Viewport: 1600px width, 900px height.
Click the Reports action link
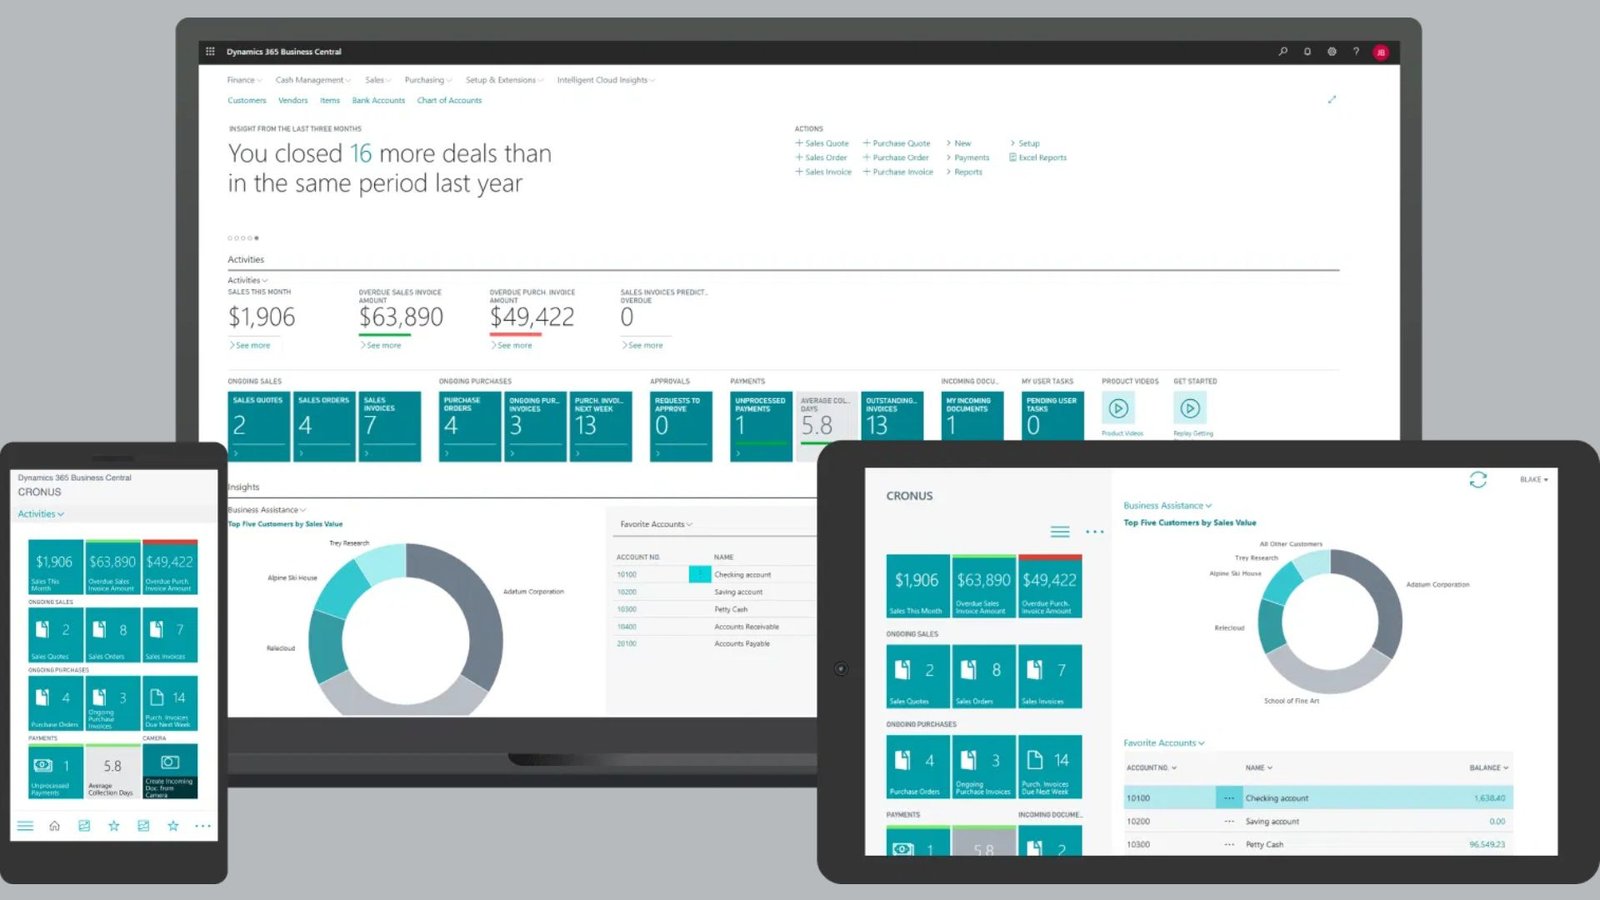coord(964,172)
